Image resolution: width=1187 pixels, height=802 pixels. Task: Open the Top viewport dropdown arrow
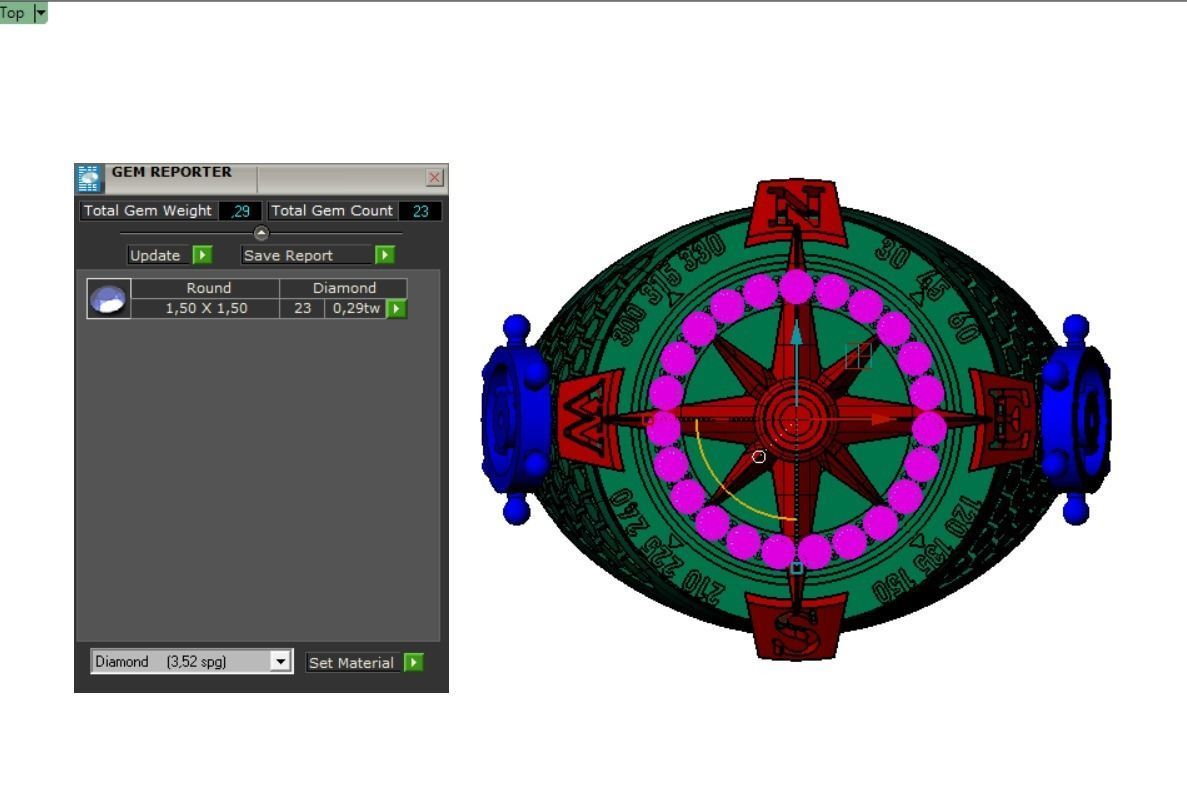(41, 13)
